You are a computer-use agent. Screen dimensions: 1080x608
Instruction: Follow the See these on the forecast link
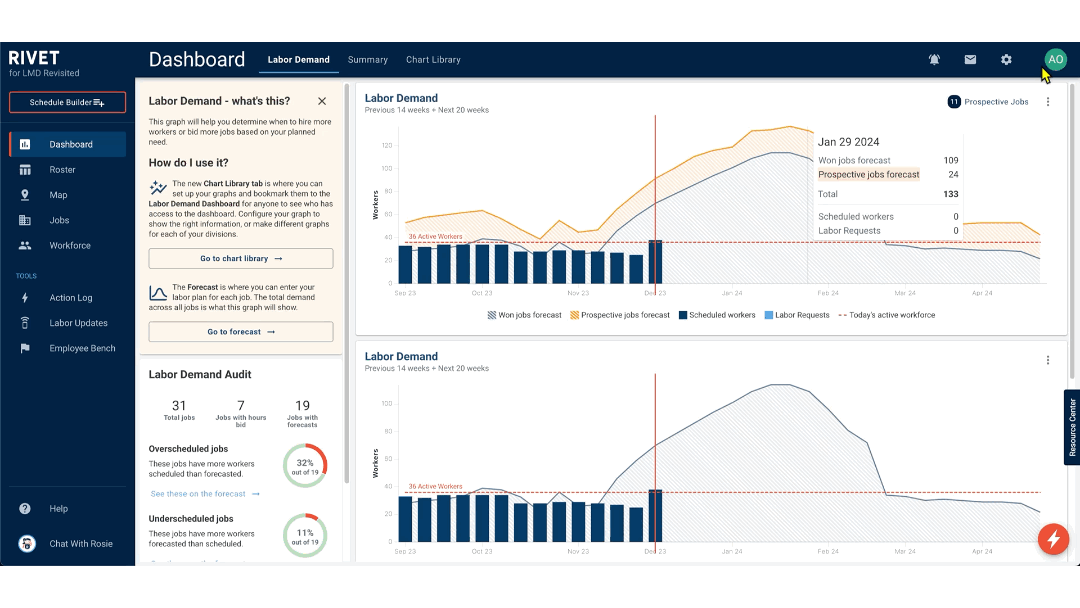205,494
